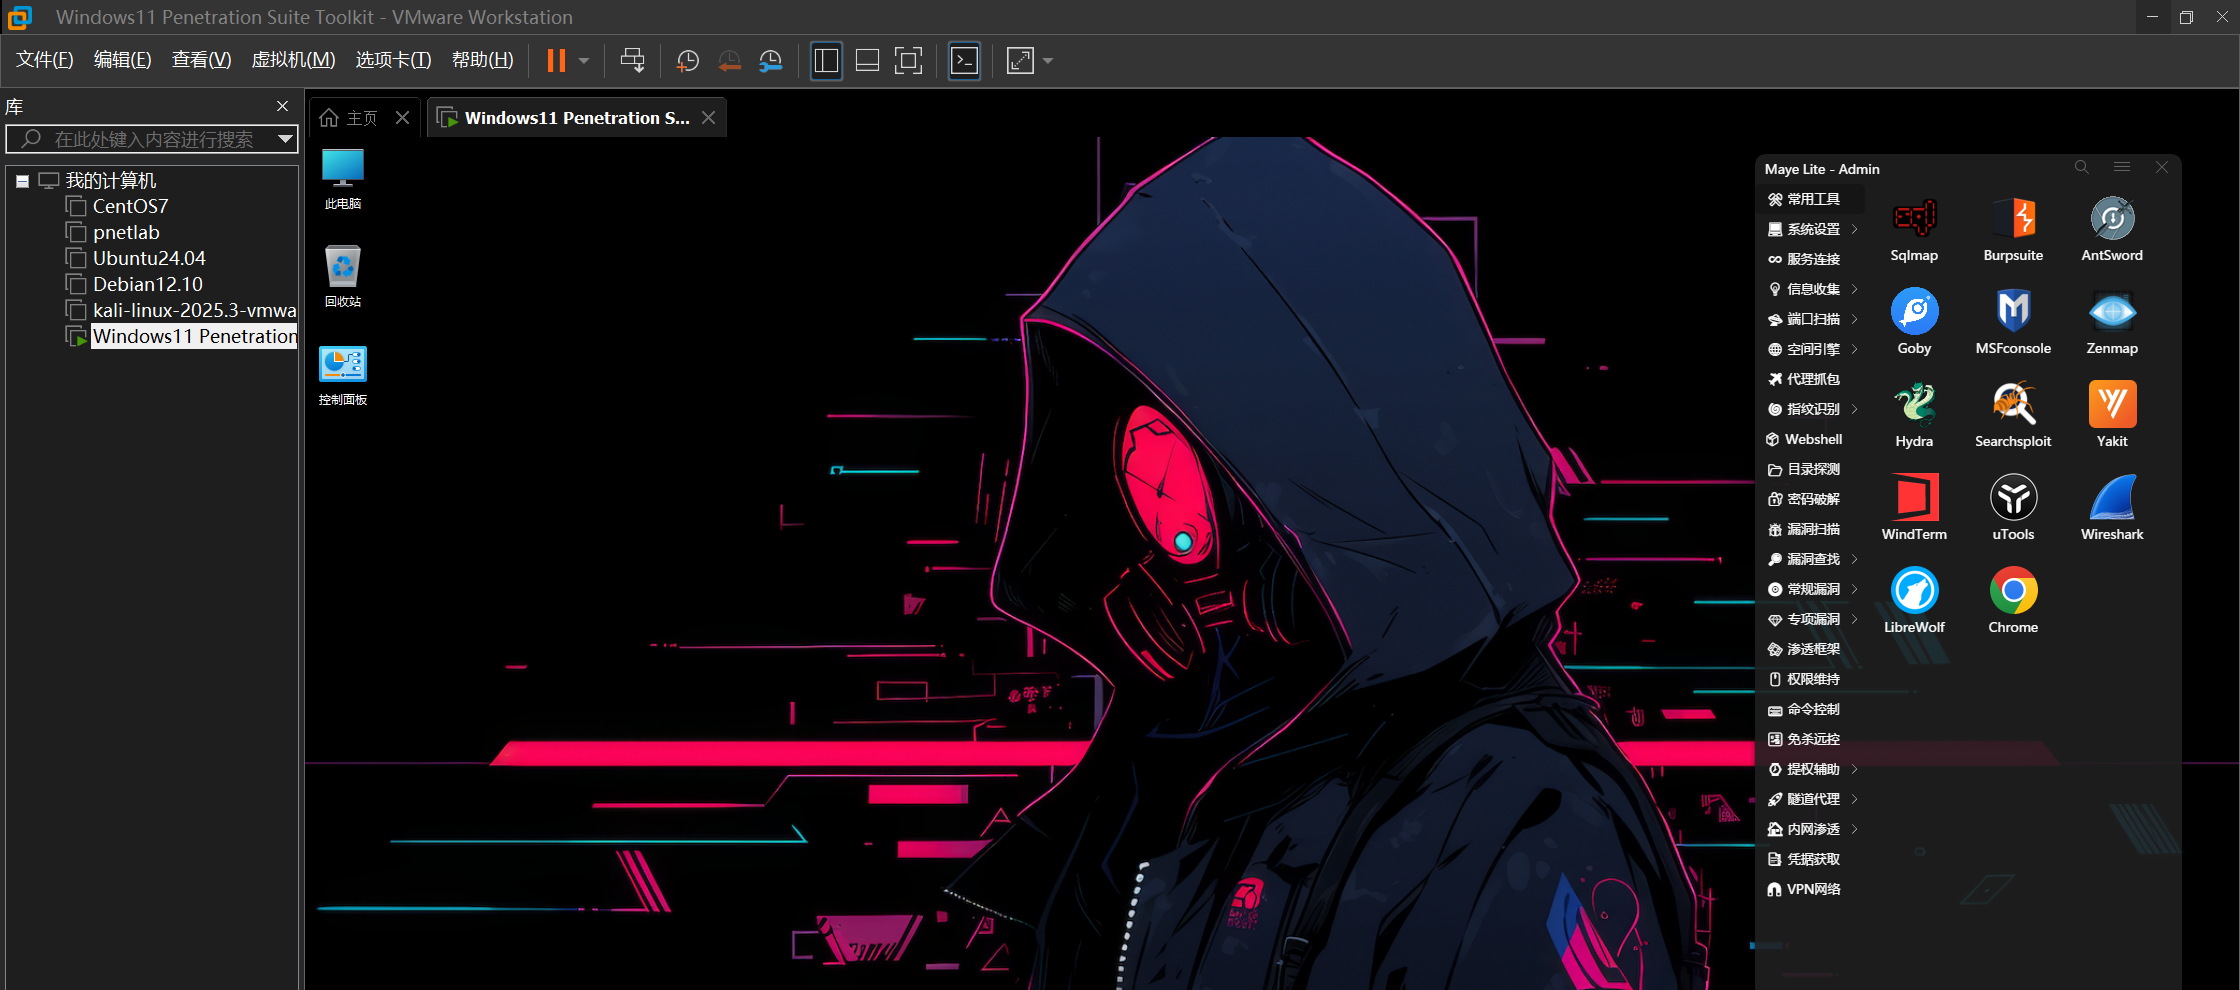Click the library search input field

tap(150, 139)
